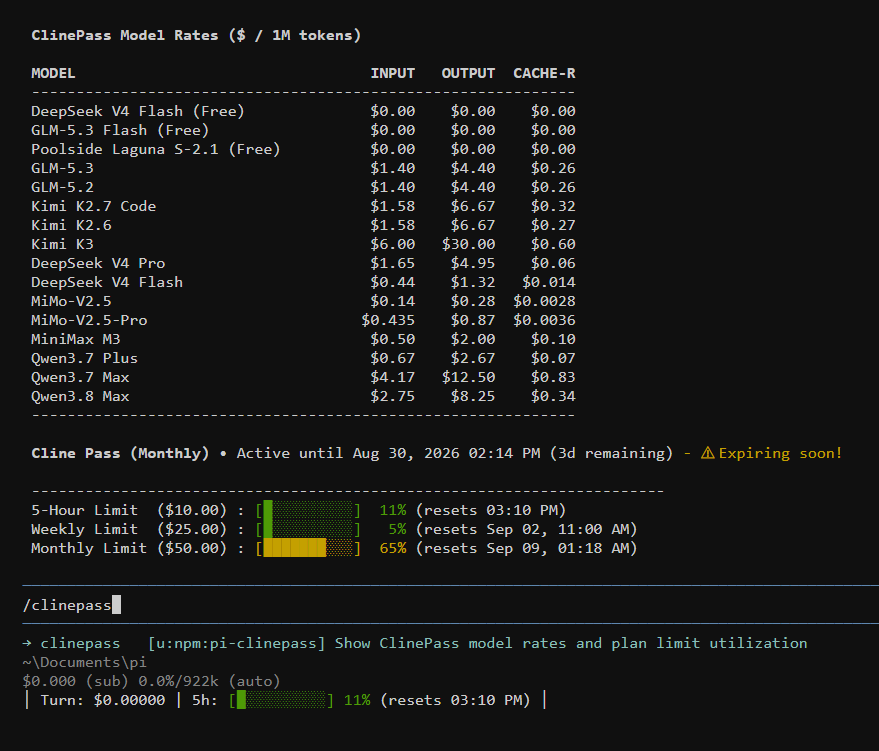
Task: Click the $30.00 output price for Kimi K3
Action: [x=468, y=244]
